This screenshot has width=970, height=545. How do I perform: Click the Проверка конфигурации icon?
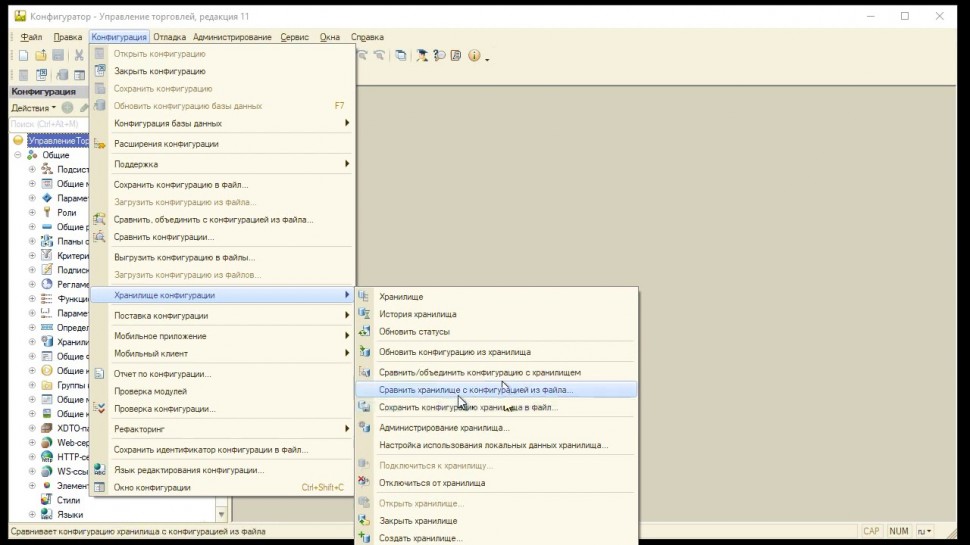click(99, 409)
